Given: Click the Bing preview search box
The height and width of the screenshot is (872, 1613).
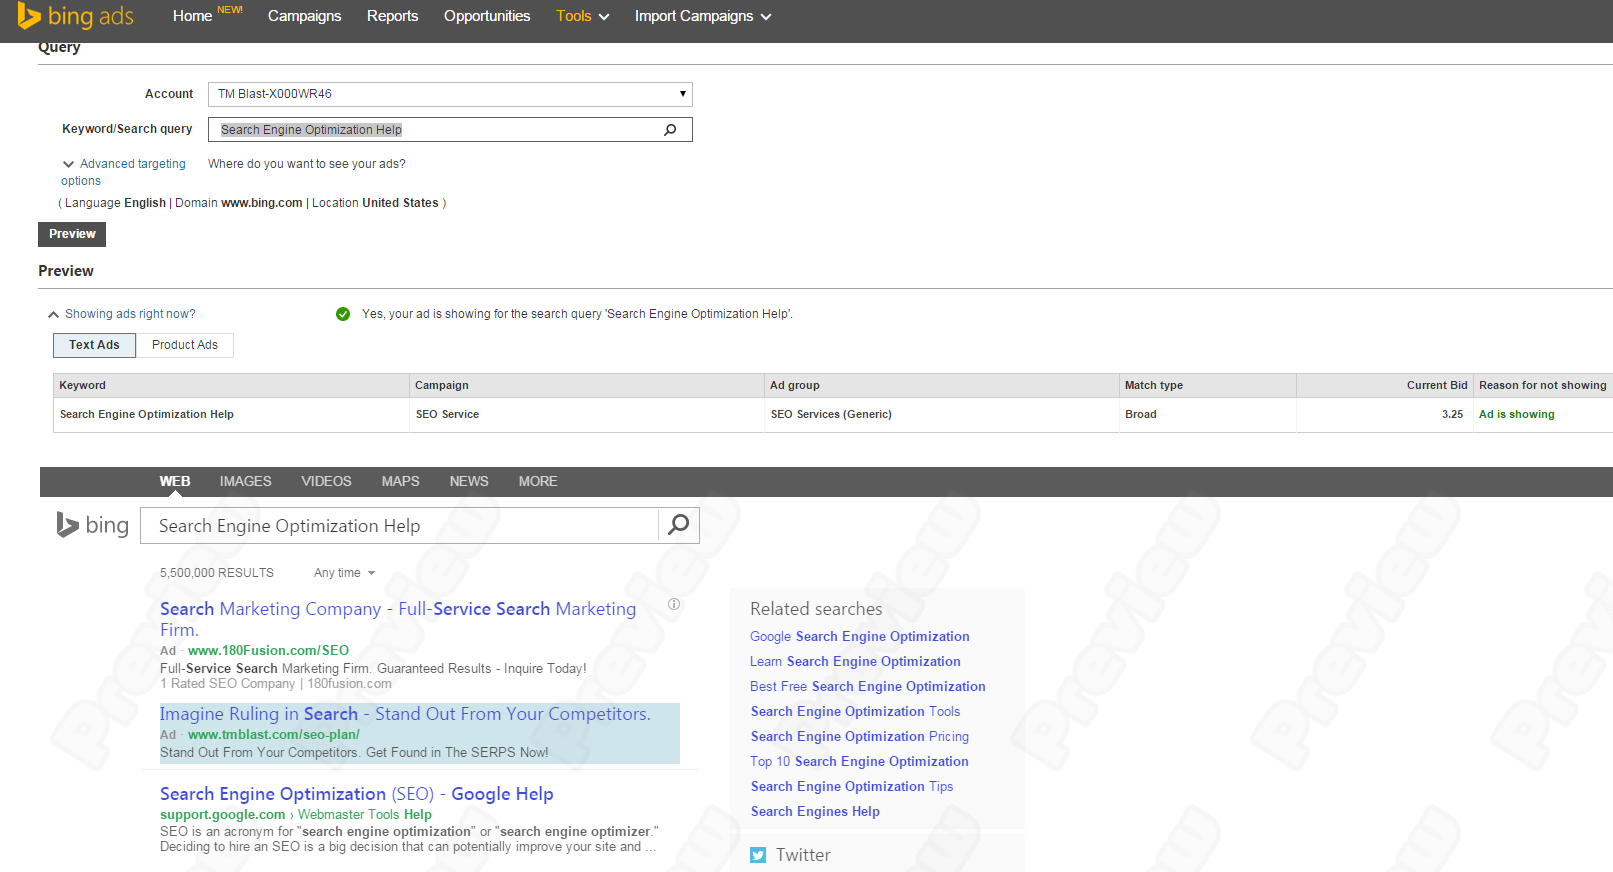Looking at the screenshot, I should (x=399, y=525).
